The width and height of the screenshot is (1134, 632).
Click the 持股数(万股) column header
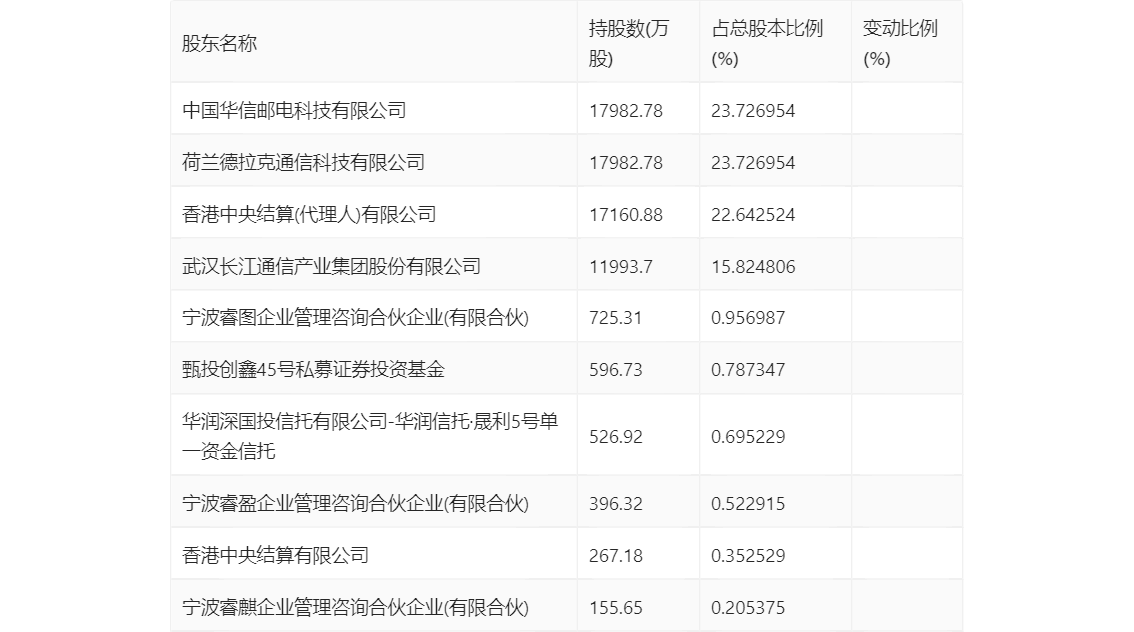(x=628, y=43)
